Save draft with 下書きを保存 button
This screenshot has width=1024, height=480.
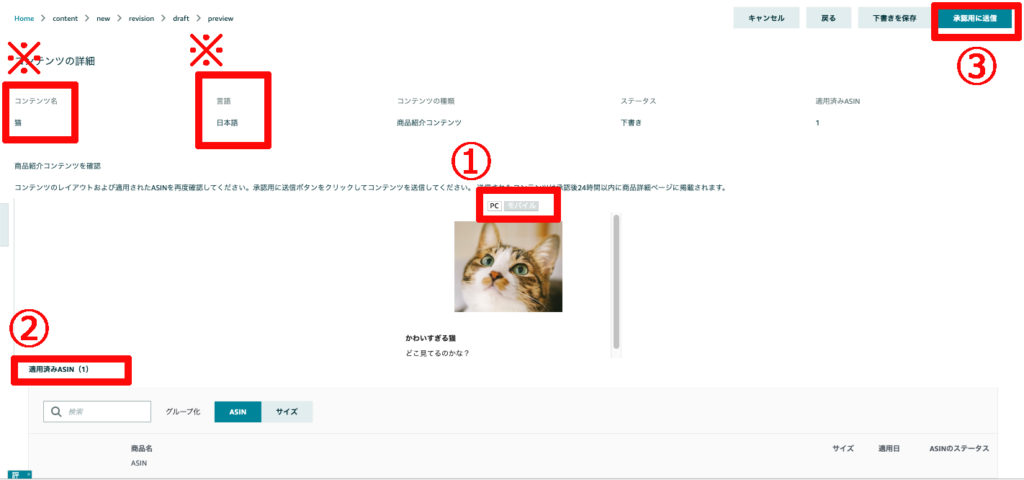pyautogui.click(x=890, y=18)
